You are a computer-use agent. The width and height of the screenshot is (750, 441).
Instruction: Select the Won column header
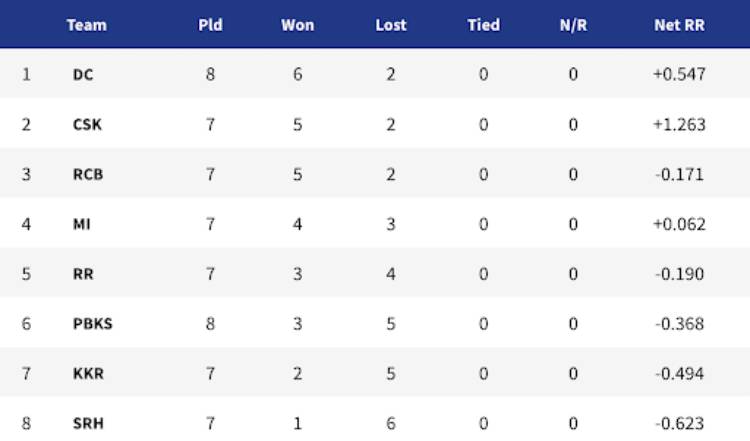pyautogui.click(x=298, y=25)
